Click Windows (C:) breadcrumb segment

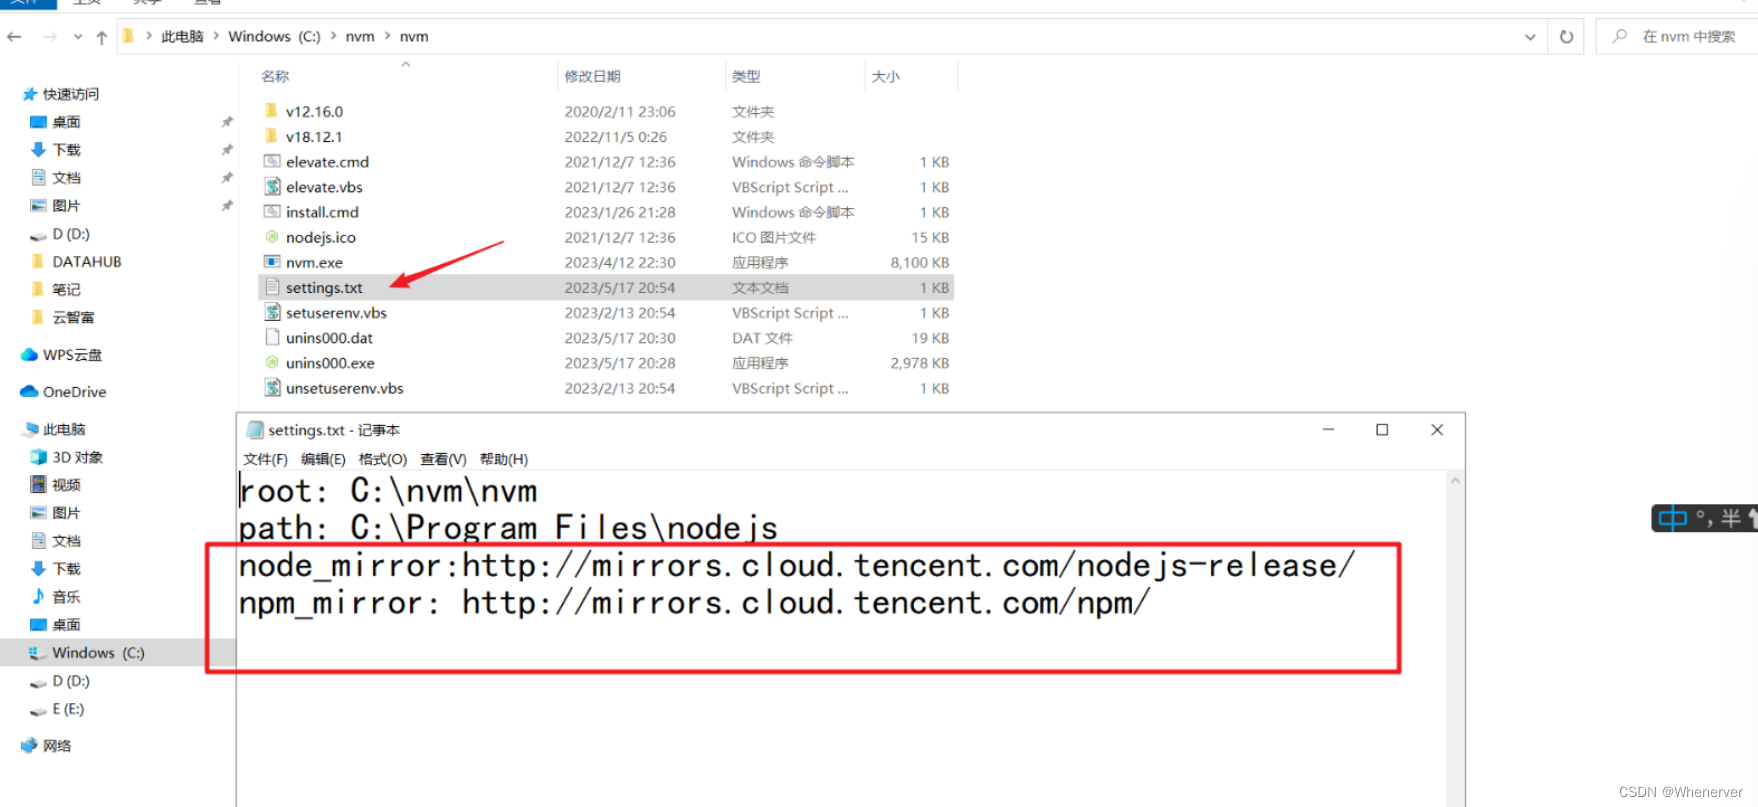pyautogui.click(x=274, y=36)
